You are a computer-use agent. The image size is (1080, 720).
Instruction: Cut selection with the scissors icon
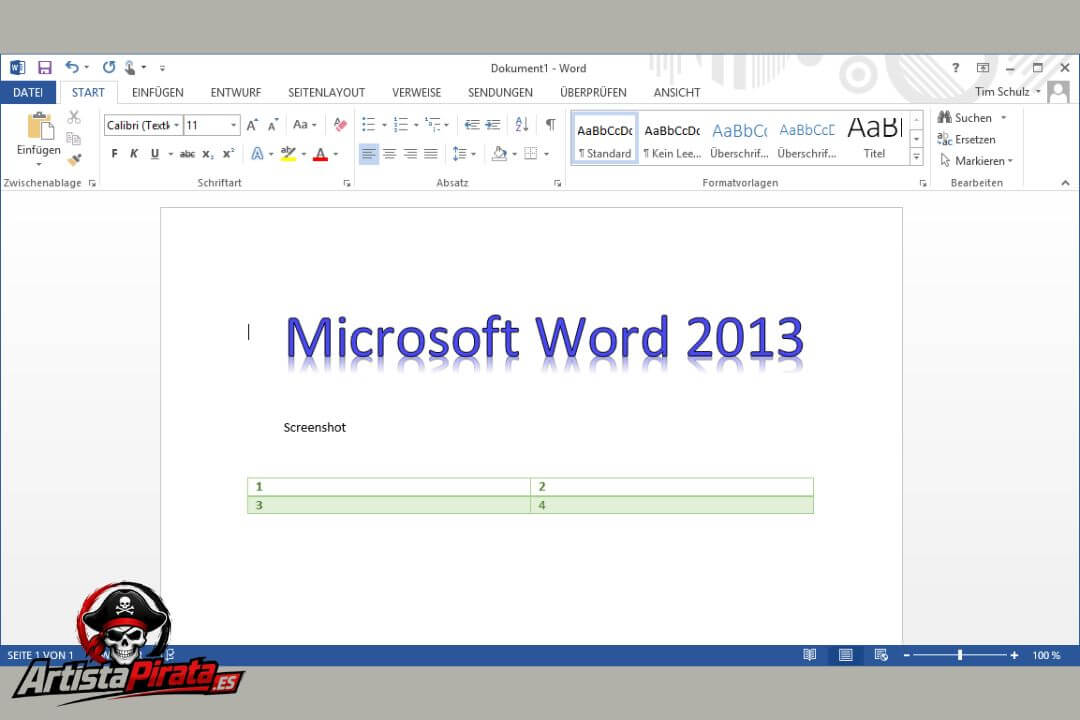click(x=74, y=117)
